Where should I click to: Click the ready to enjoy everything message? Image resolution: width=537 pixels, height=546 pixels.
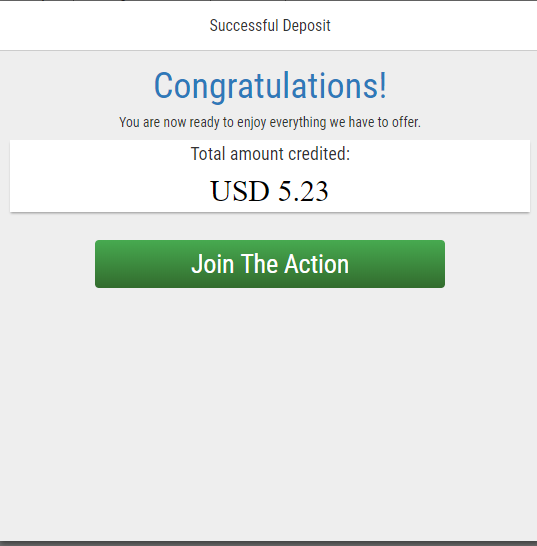point(270,123)
